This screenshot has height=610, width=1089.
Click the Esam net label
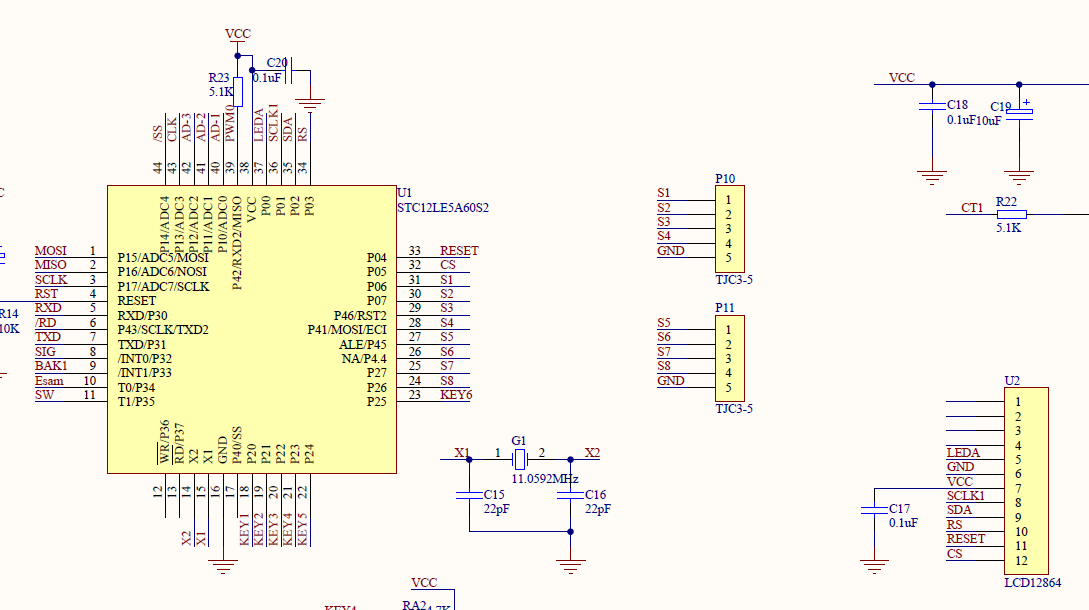(x=49, y=381)
